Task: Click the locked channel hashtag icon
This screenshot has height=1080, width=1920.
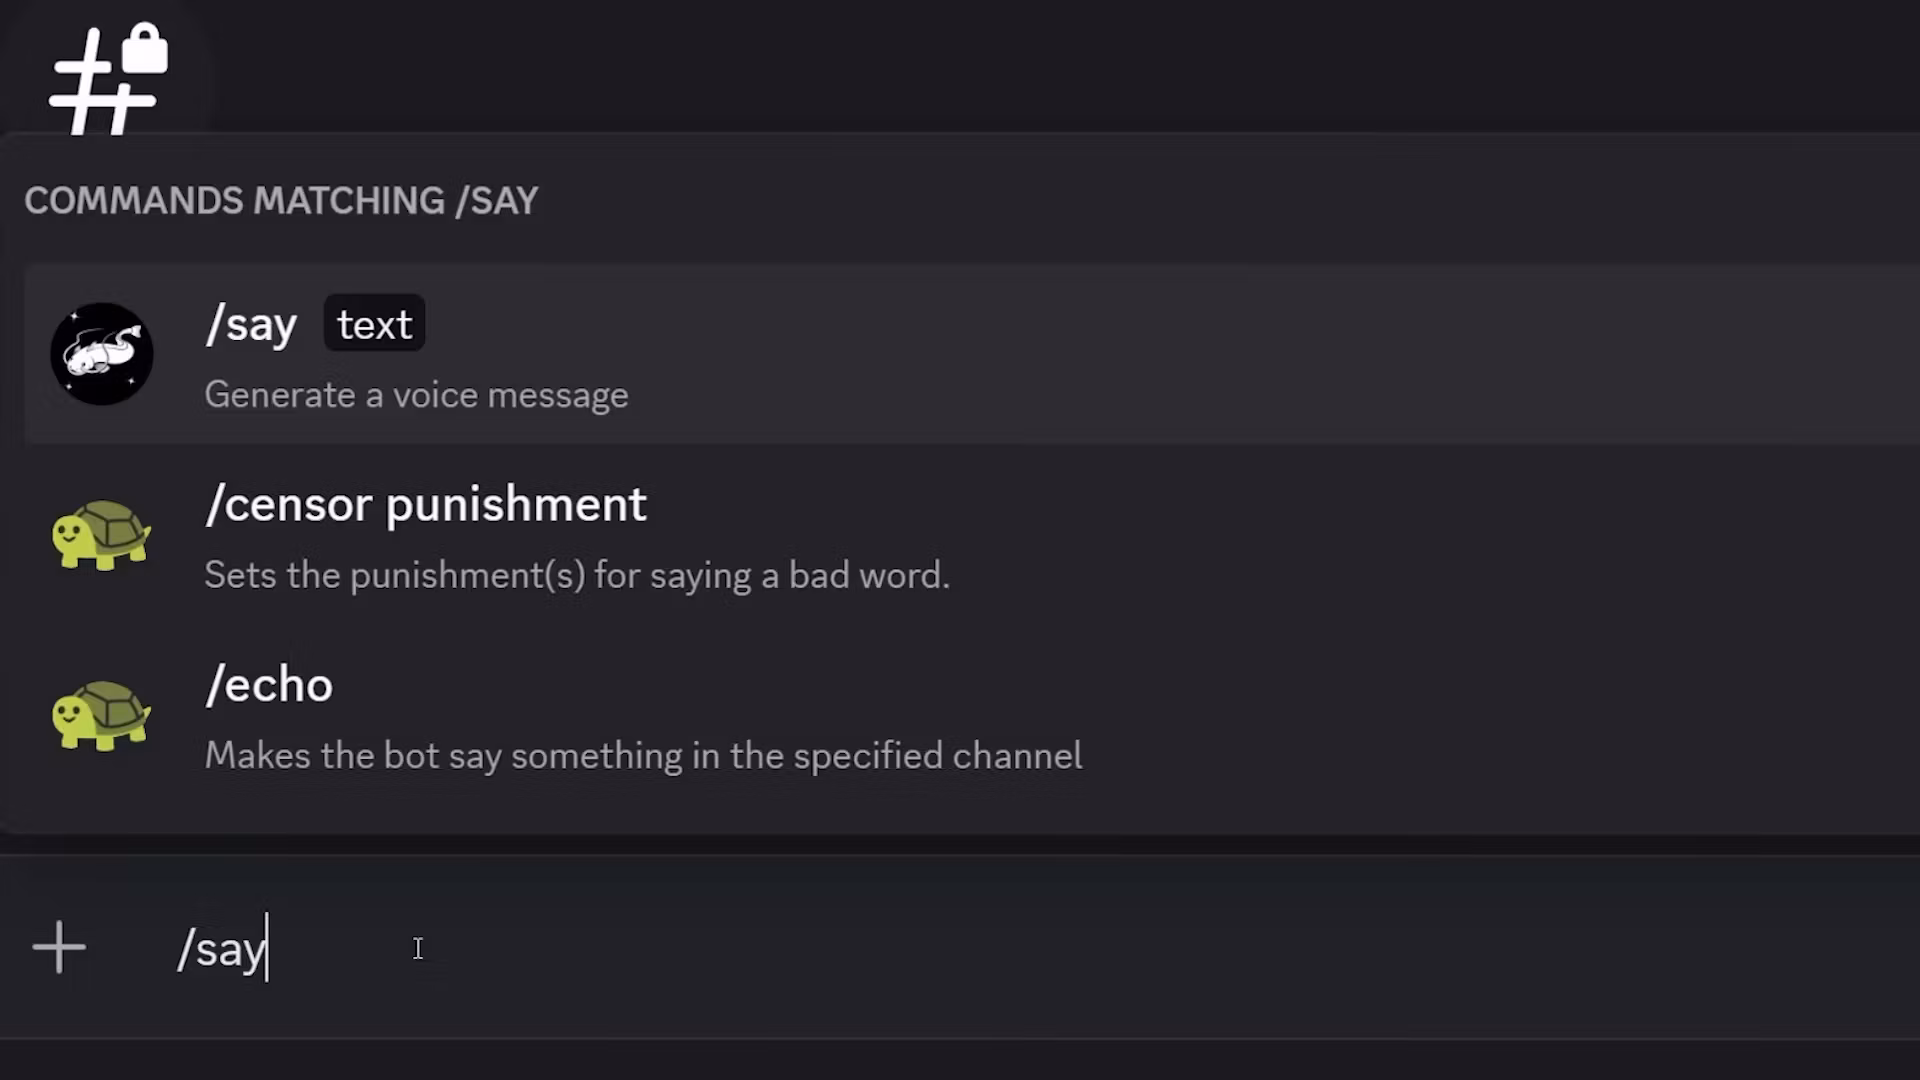Action: point(105,75)
